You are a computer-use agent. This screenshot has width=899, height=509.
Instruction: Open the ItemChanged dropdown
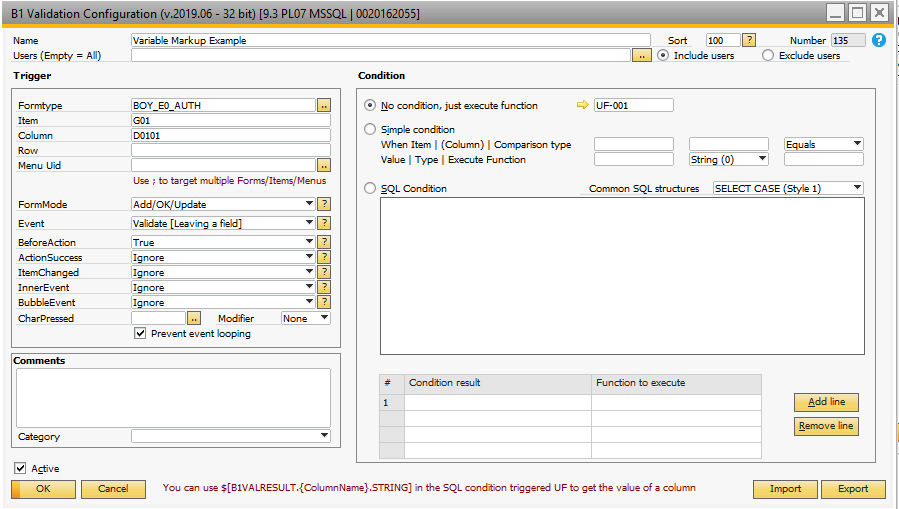pyautogui.click(x=309, y=272)
